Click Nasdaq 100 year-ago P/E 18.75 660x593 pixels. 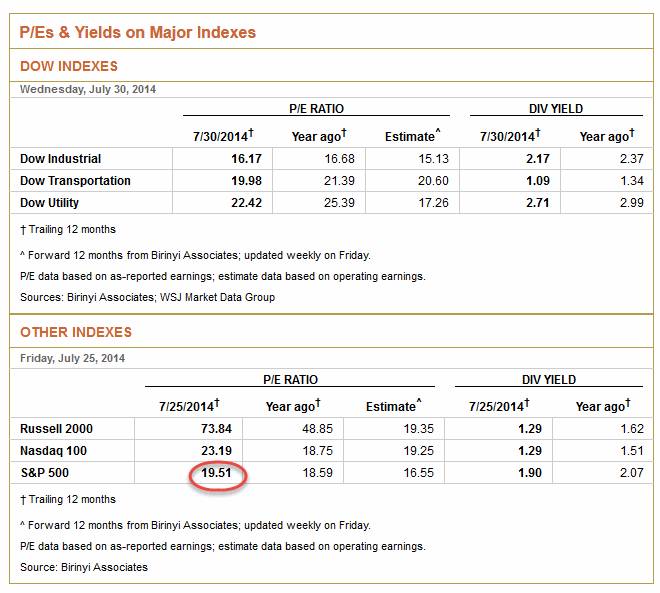317,451
